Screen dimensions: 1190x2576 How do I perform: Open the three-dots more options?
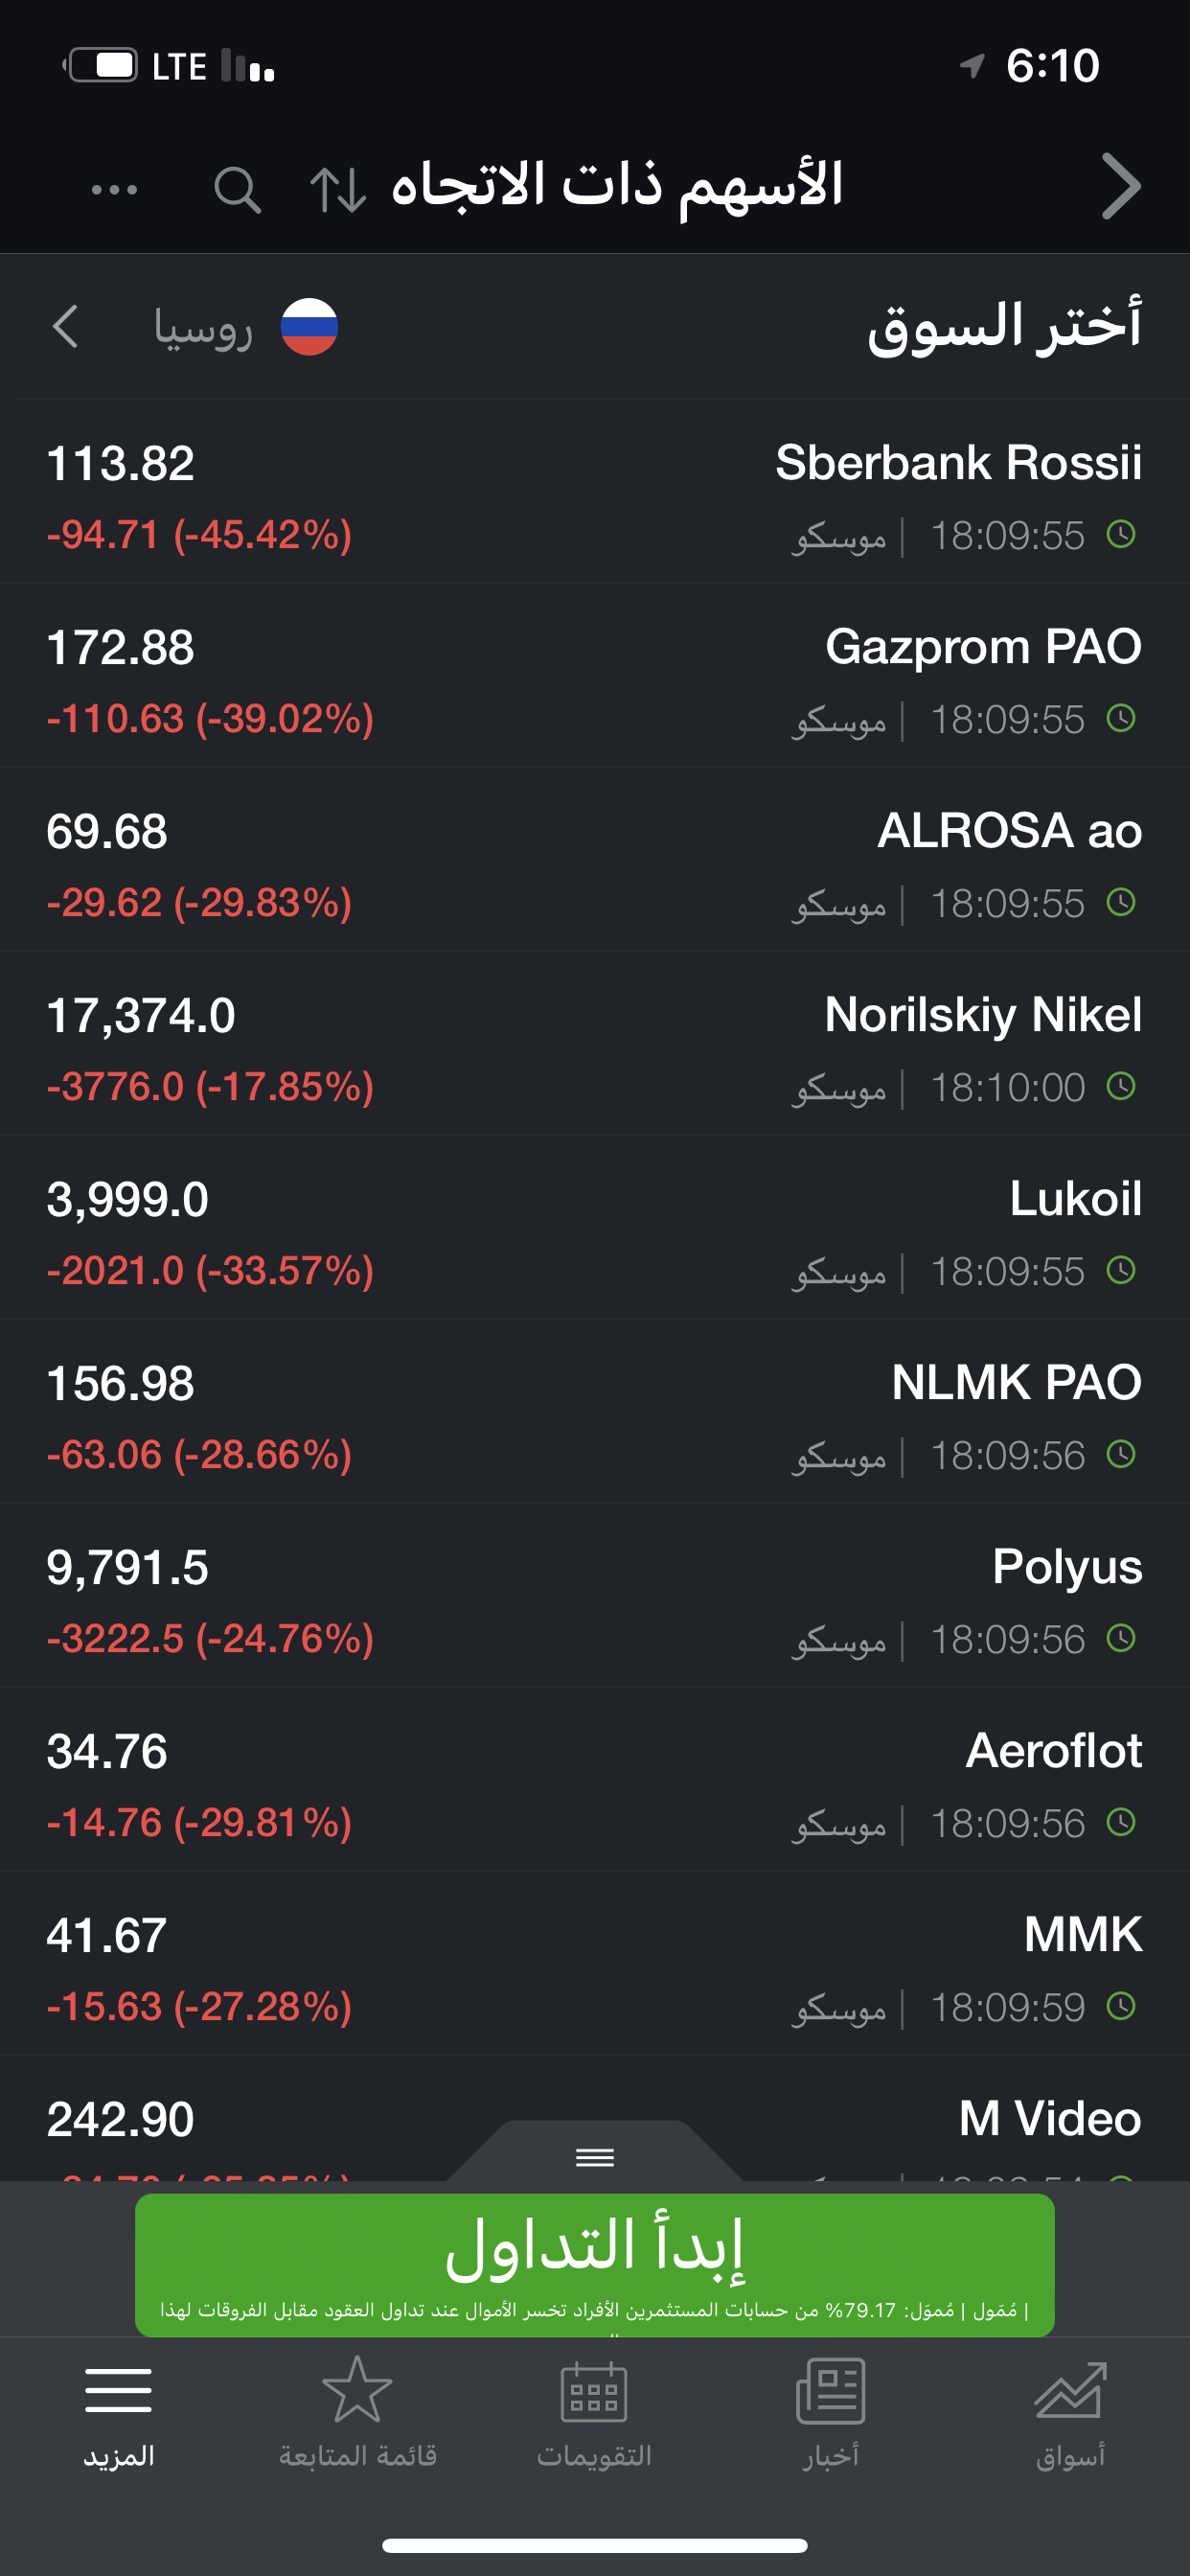tap(114, 189)
